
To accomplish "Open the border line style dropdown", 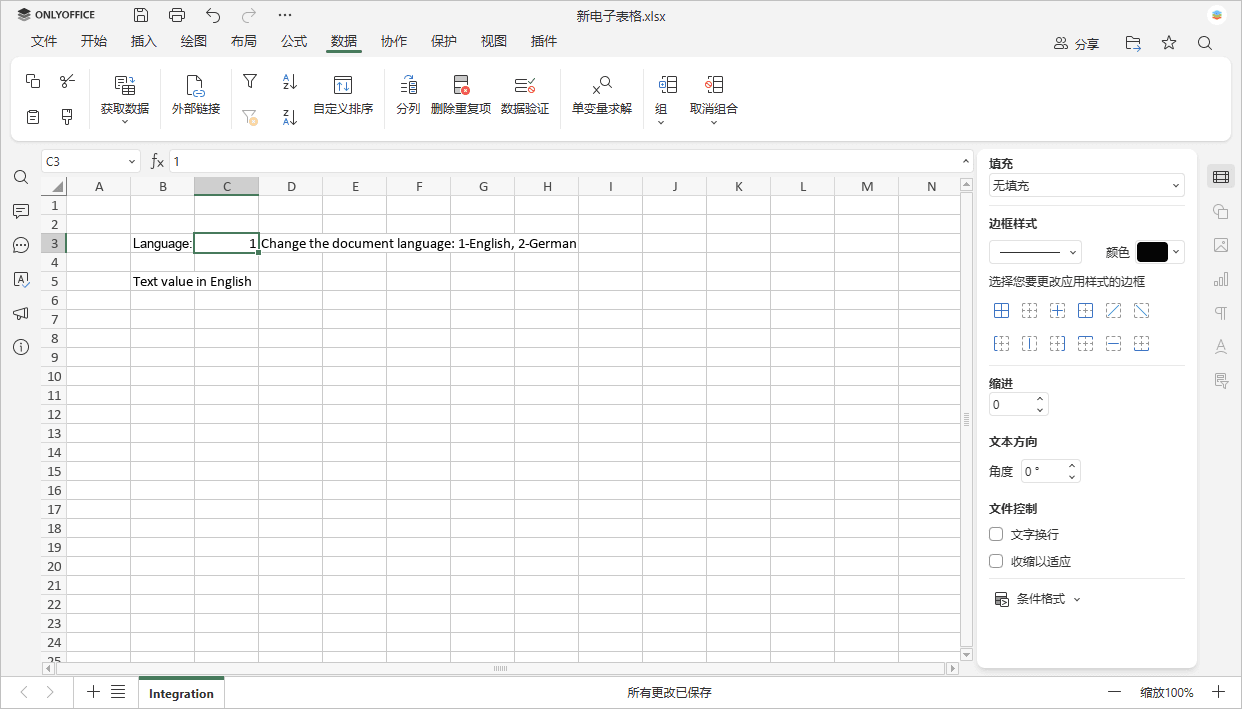I will (1035, 252).
